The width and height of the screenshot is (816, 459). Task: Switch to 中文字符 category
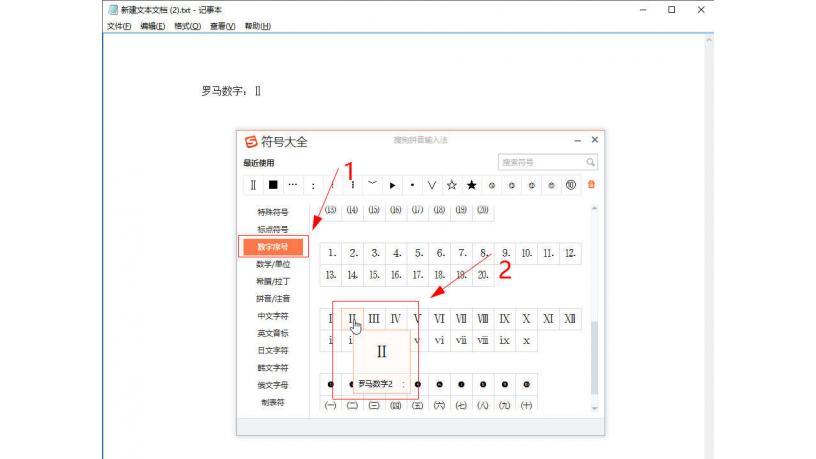273,316
